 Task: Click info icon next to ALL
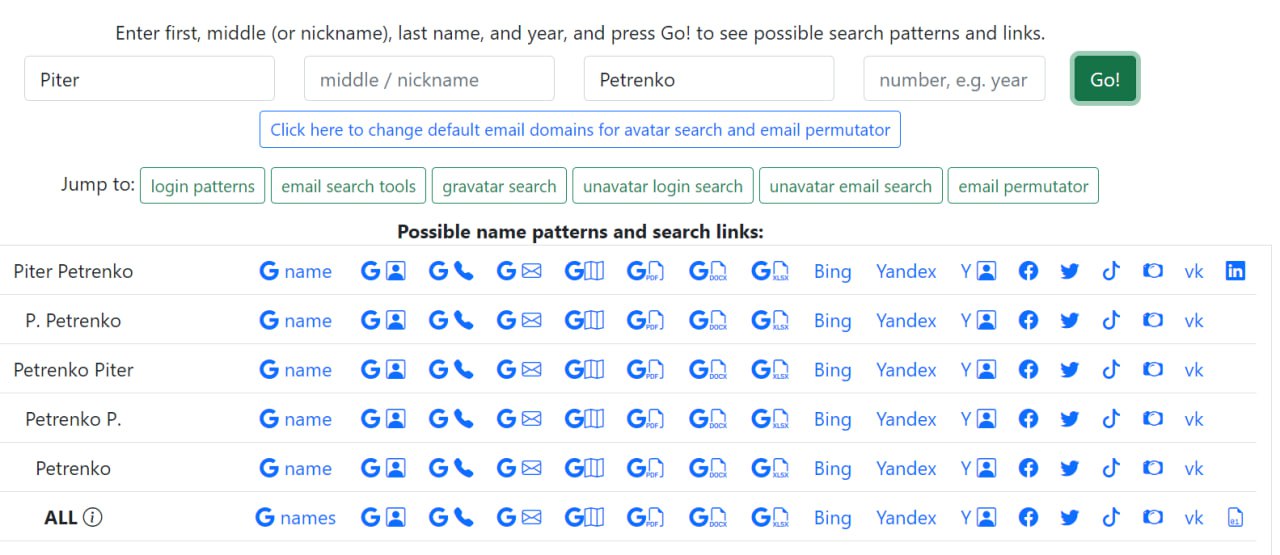(x=93, y=518)
